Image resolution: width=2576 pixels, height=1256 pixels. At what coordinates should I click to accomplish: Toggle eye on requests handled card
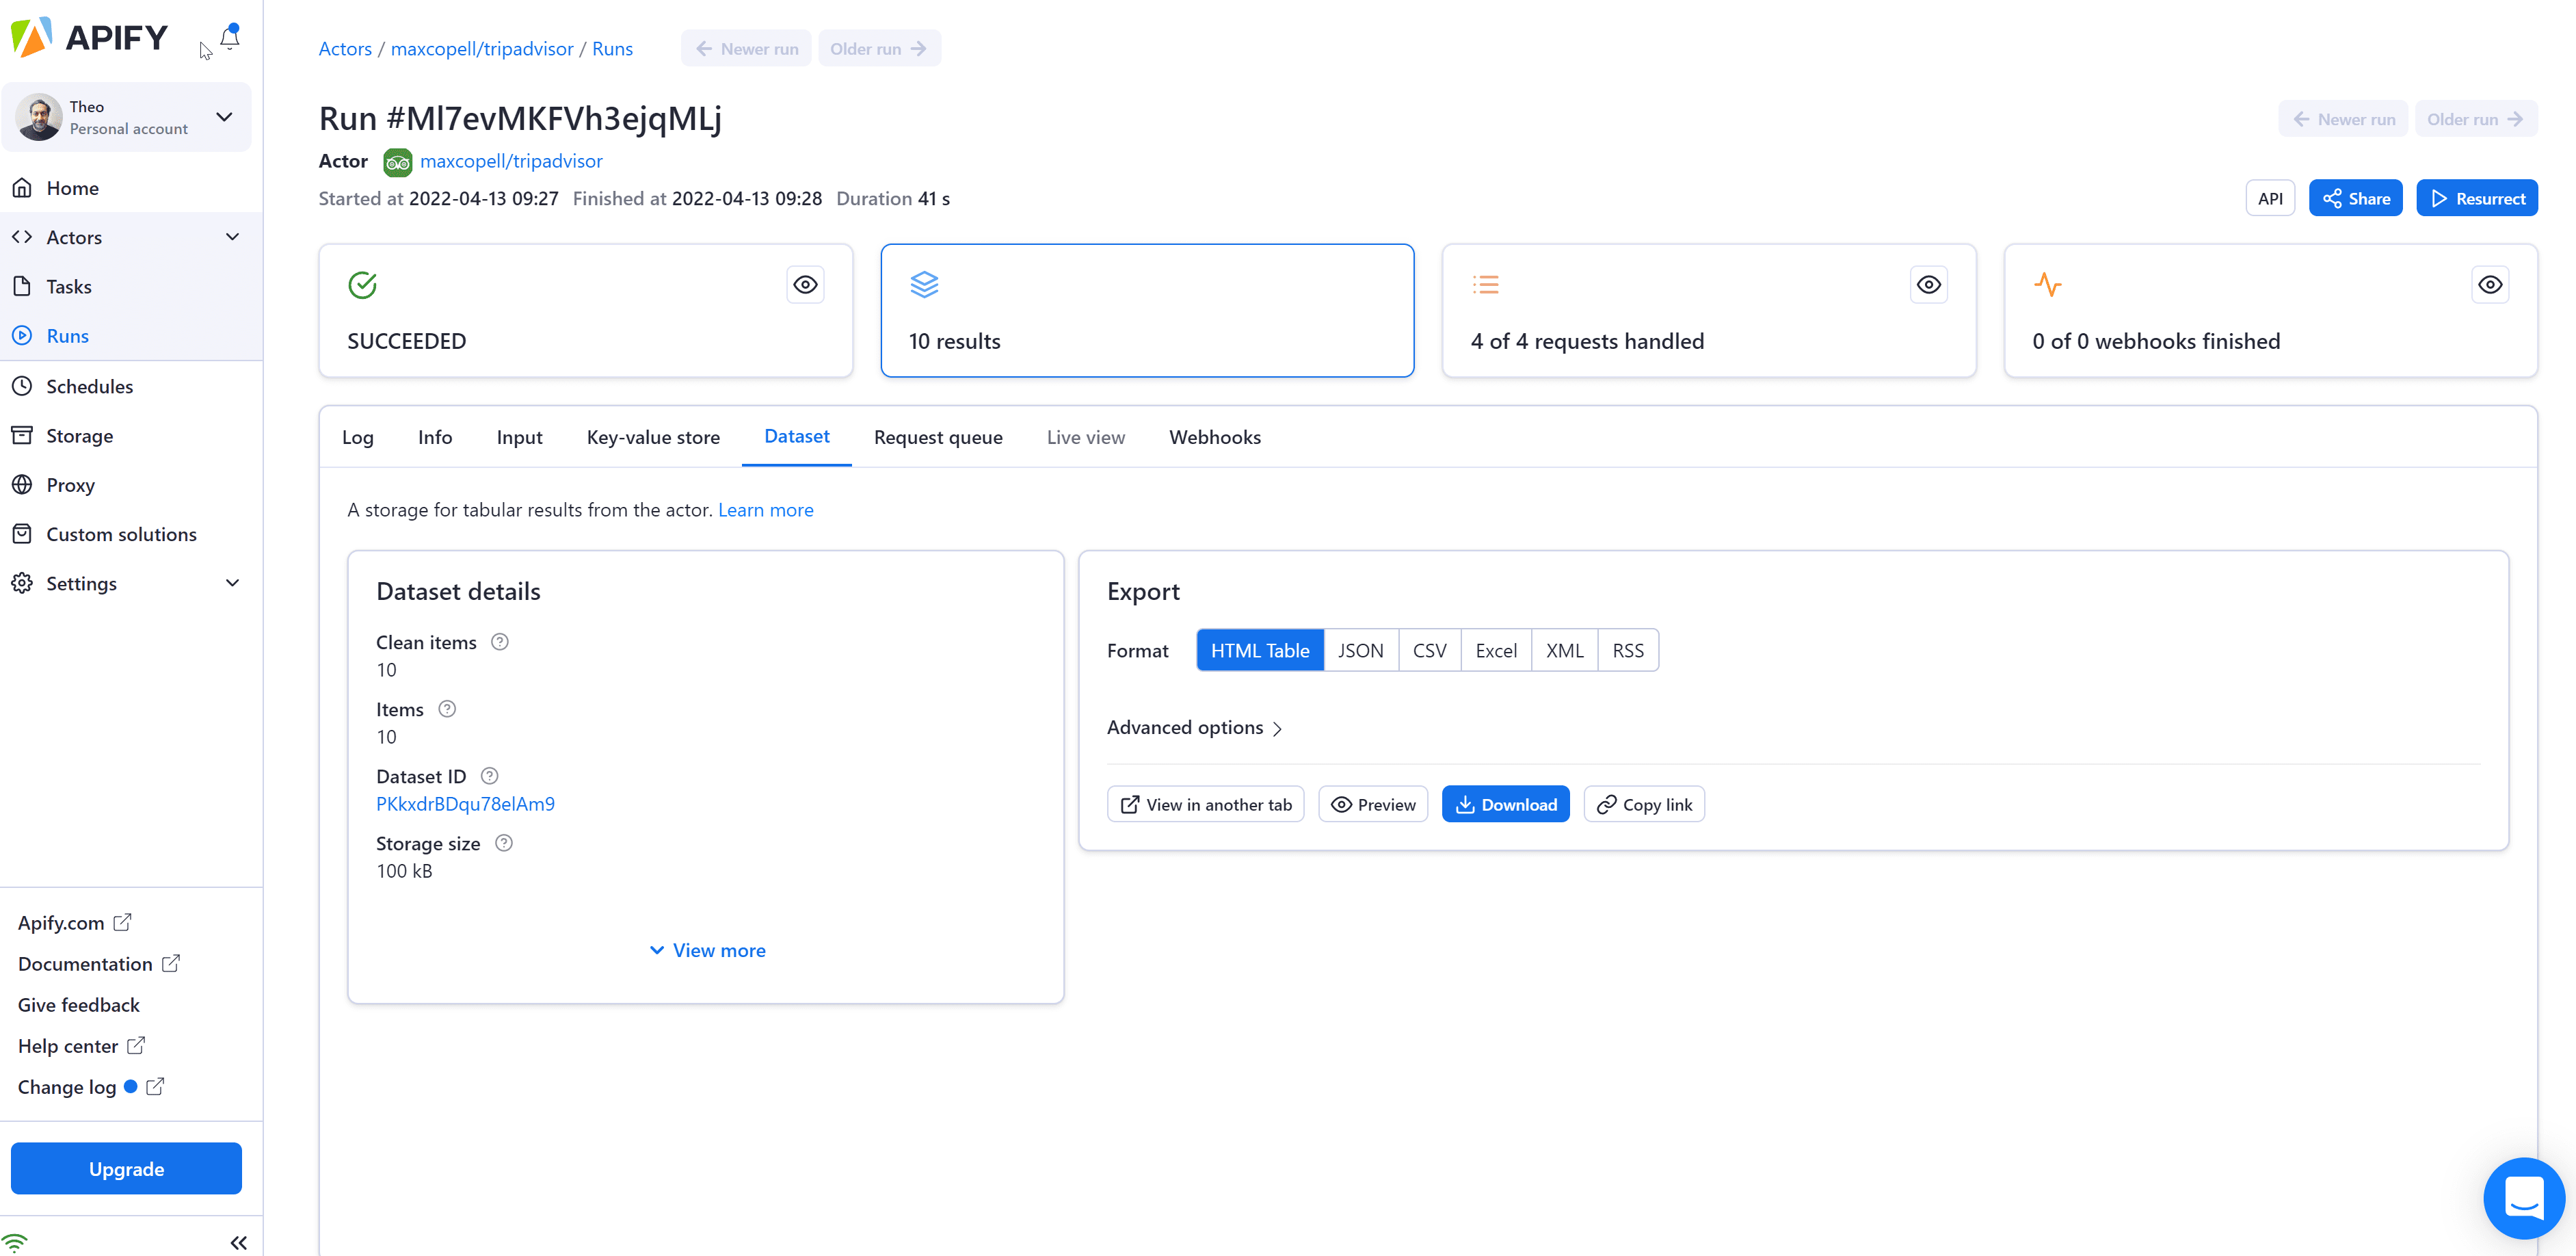coord(1928,285)
